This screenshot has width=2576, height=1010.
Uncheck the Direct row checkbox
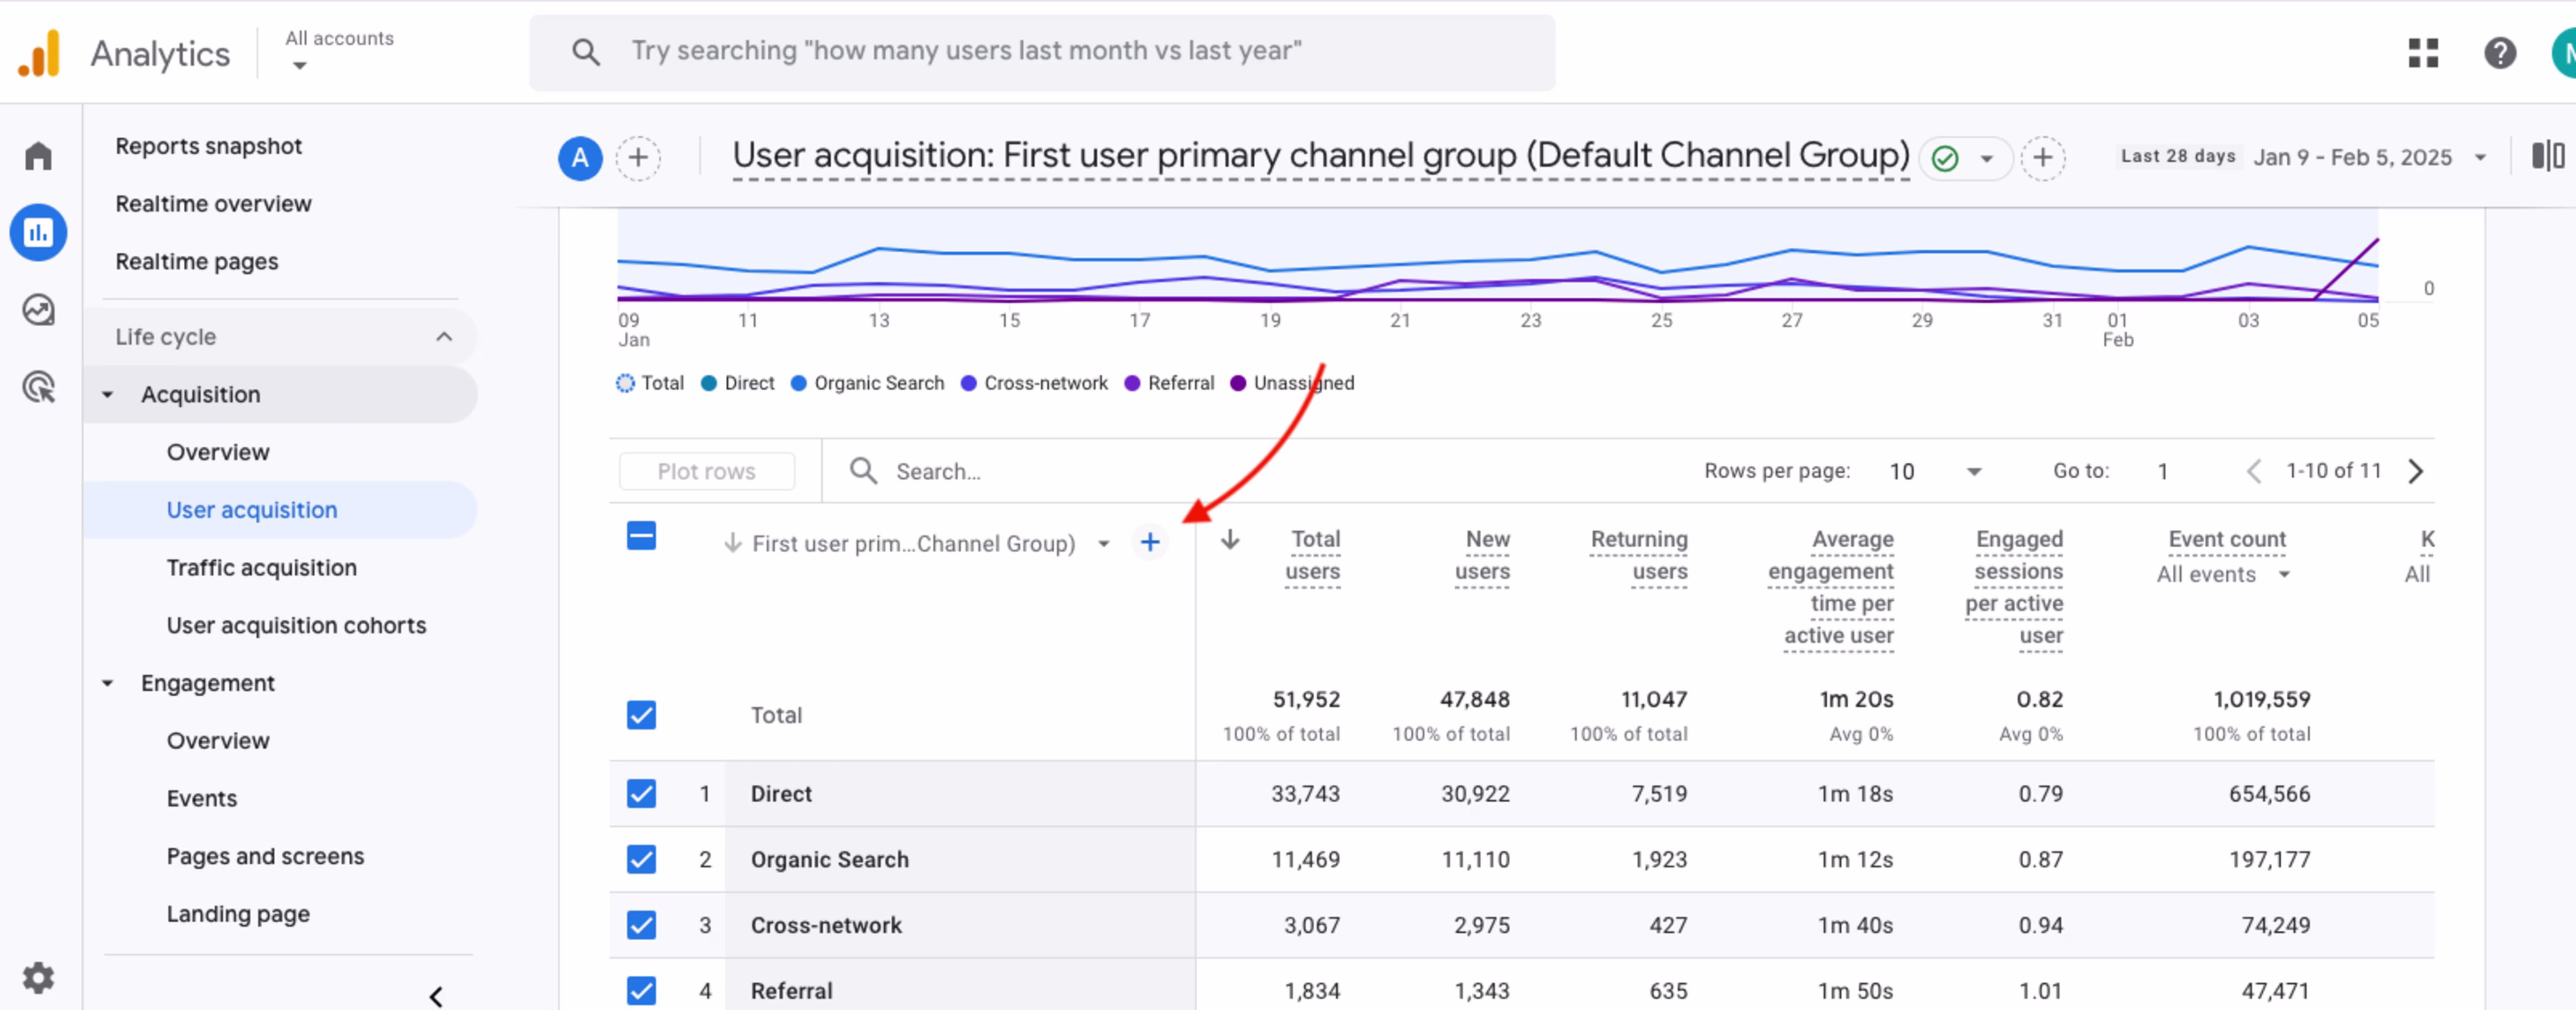pos(641,793)
